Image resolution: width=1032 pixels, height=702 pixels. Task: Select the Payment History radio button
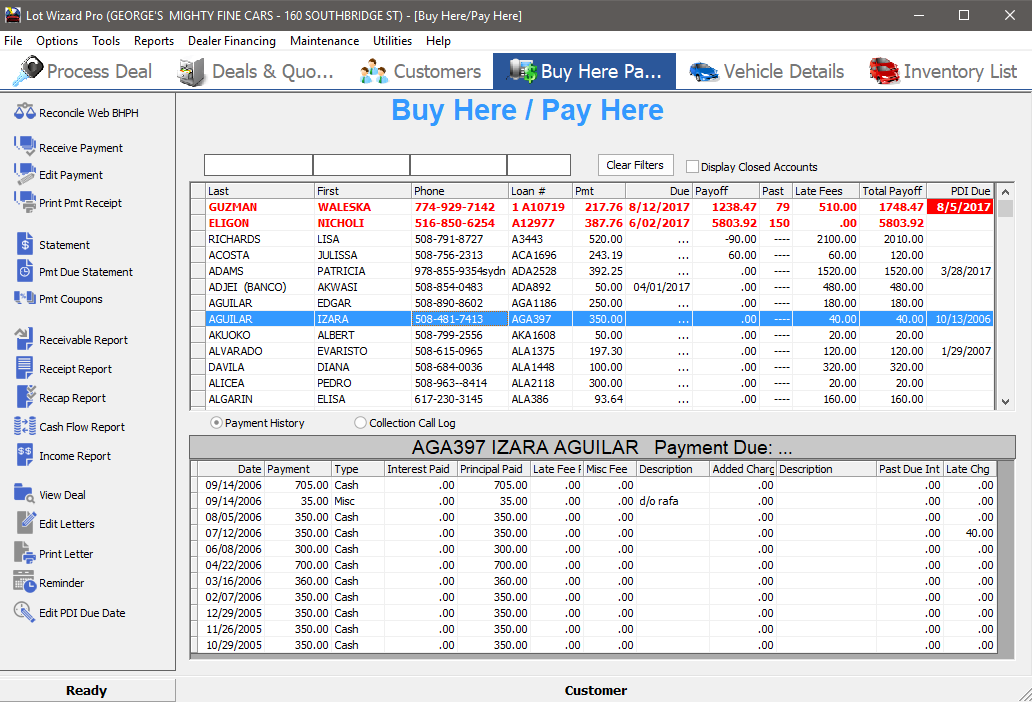[215, 423]
